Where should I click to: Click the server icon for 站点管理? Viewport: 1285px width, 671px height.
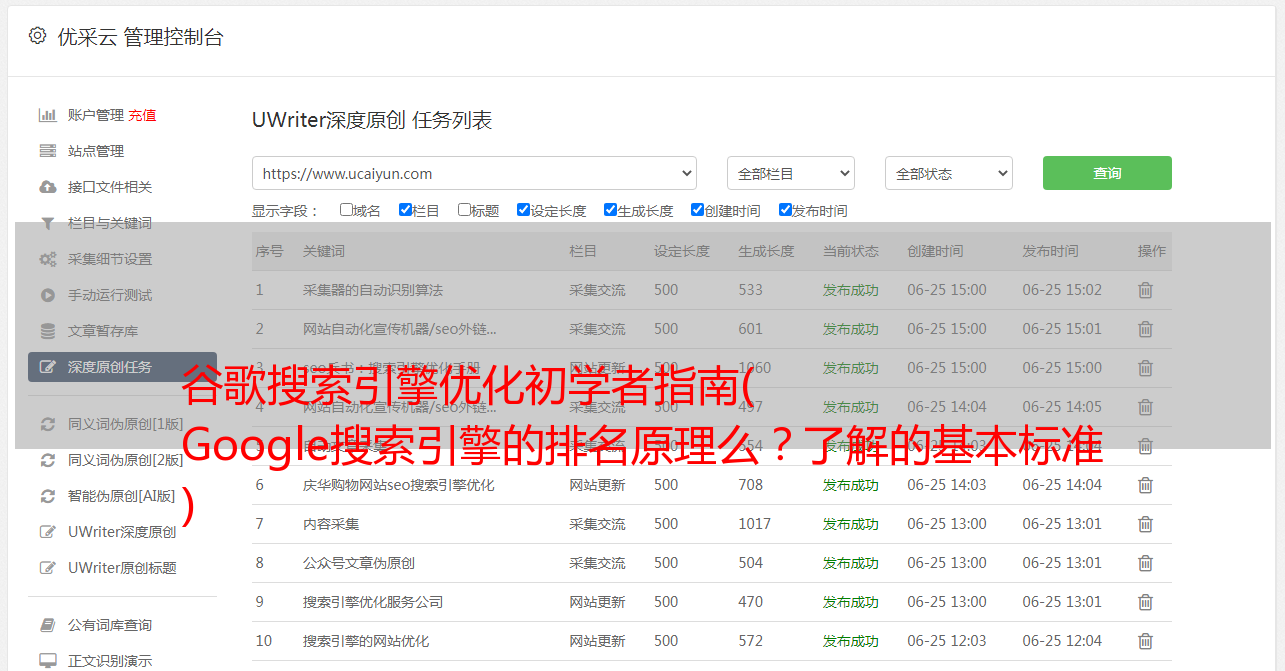[x=47, y=151]
